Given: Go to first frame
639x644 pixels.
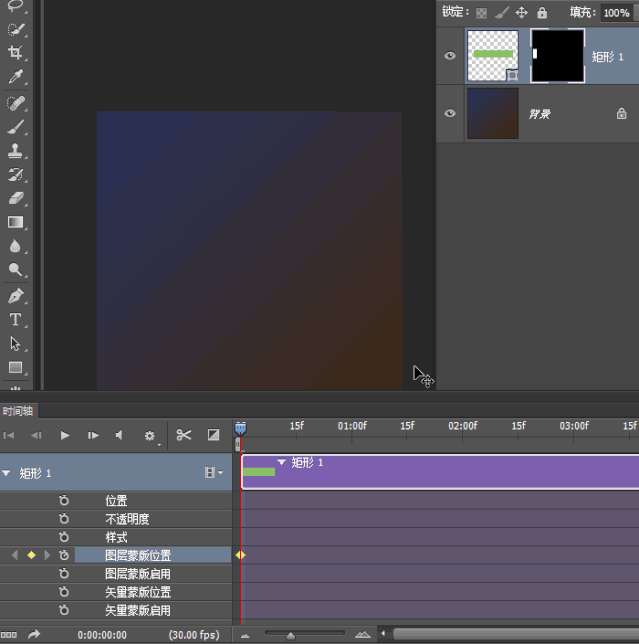Looking at the screenshot, I should point(9,435).
